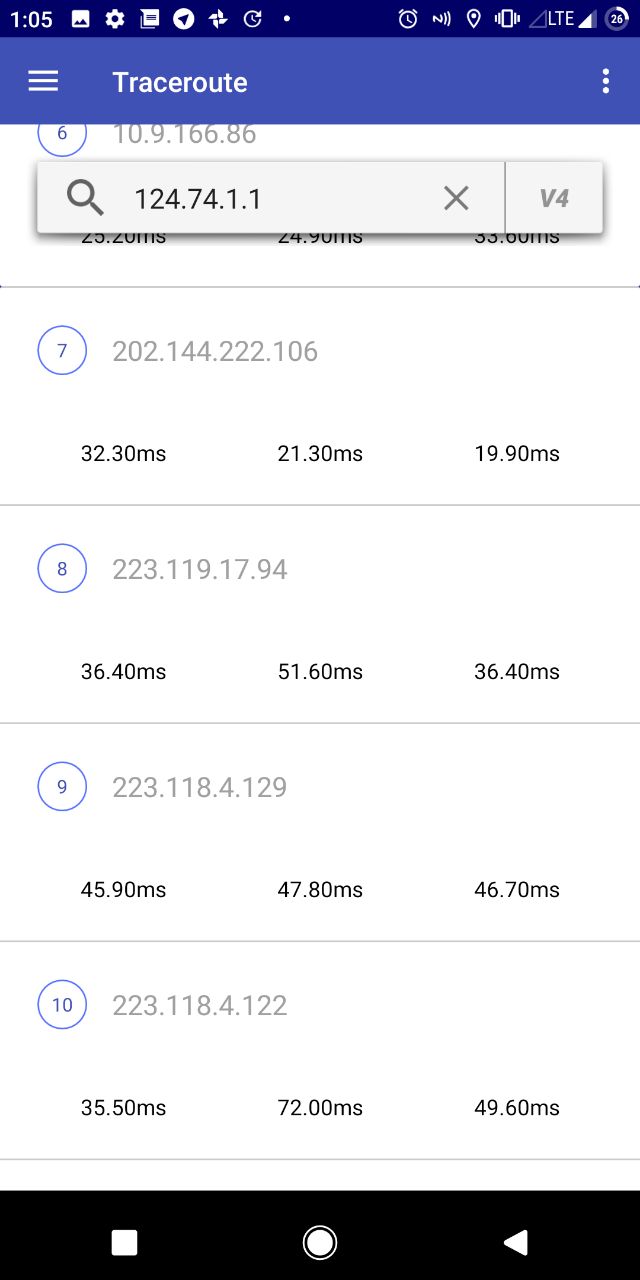Open the hamburger navigation menu
This screenshot has width=640, height=1280.
[x=43, y=82]
